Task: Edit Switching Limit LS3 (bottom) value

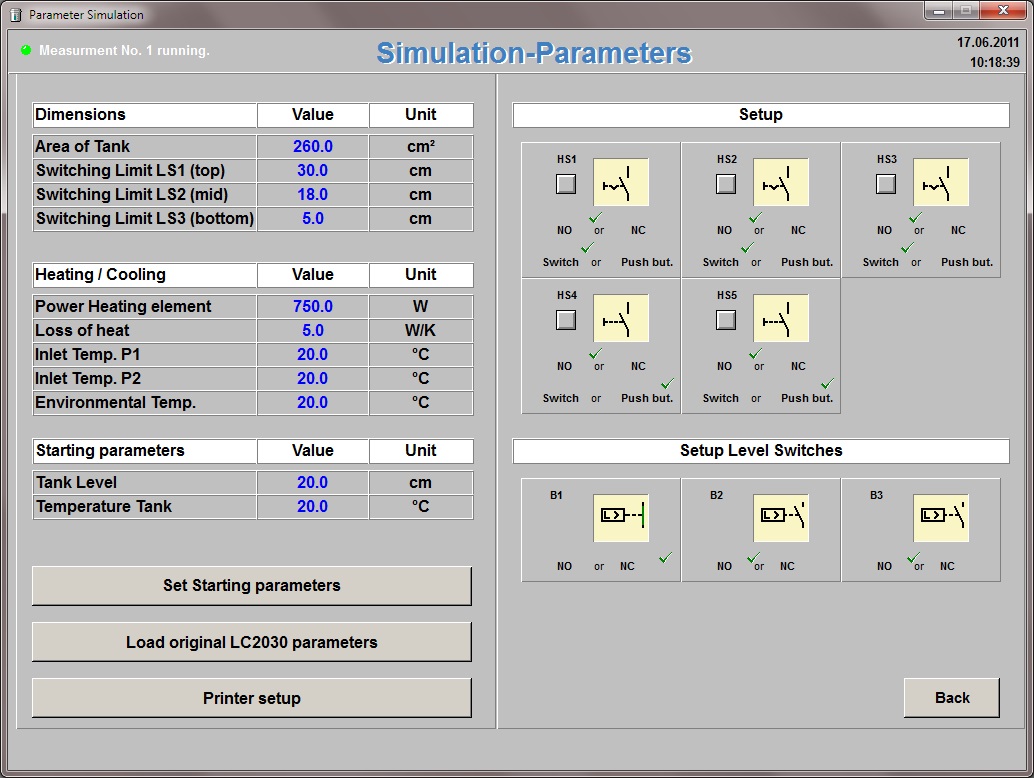Action: pyautogui.click(x=313, y=218)
